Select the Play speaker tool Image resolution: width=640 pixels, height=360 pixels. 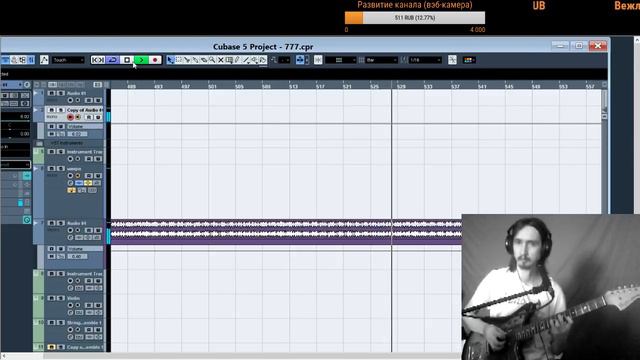coord(254,60)
